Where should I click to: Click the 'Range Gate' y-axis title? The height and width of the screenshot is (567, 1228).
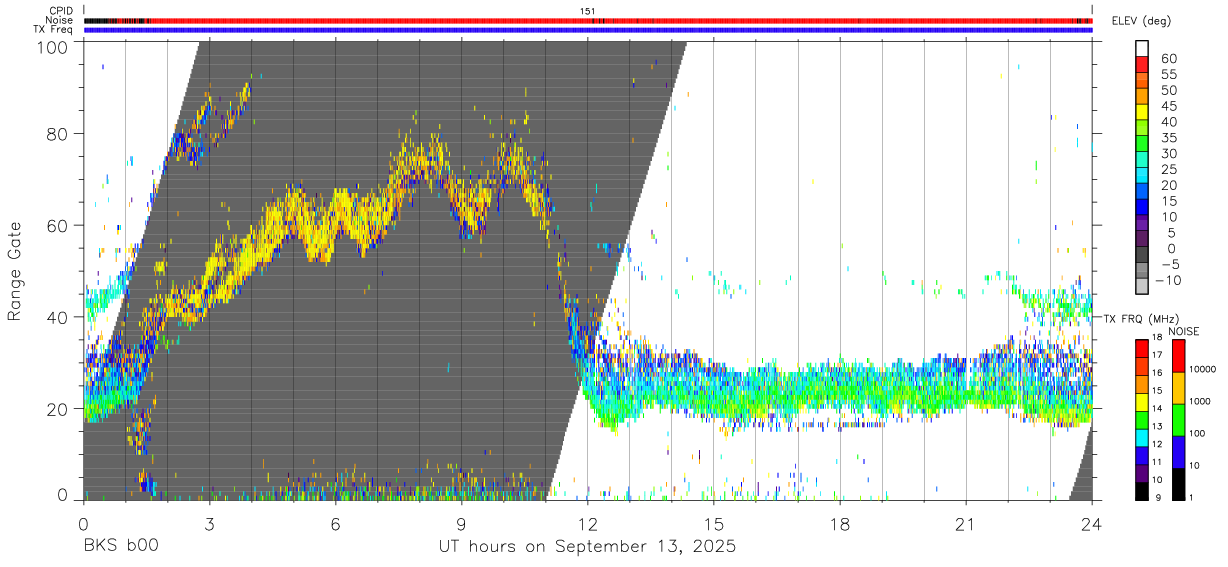pos(15,271)
